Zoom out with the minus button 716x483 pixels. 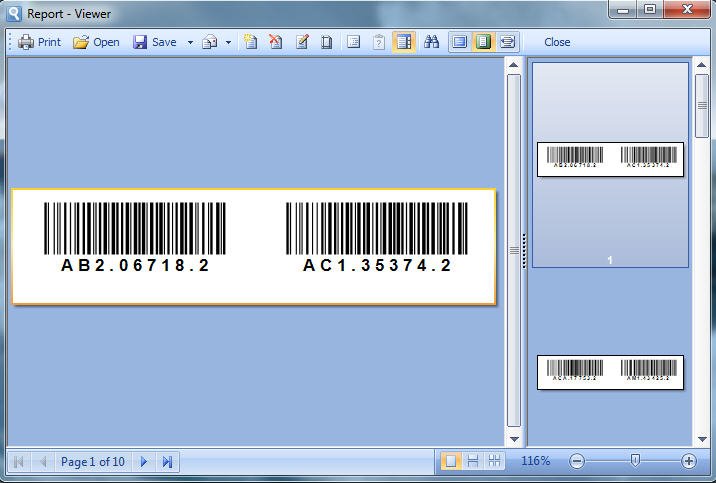point(577,461)
